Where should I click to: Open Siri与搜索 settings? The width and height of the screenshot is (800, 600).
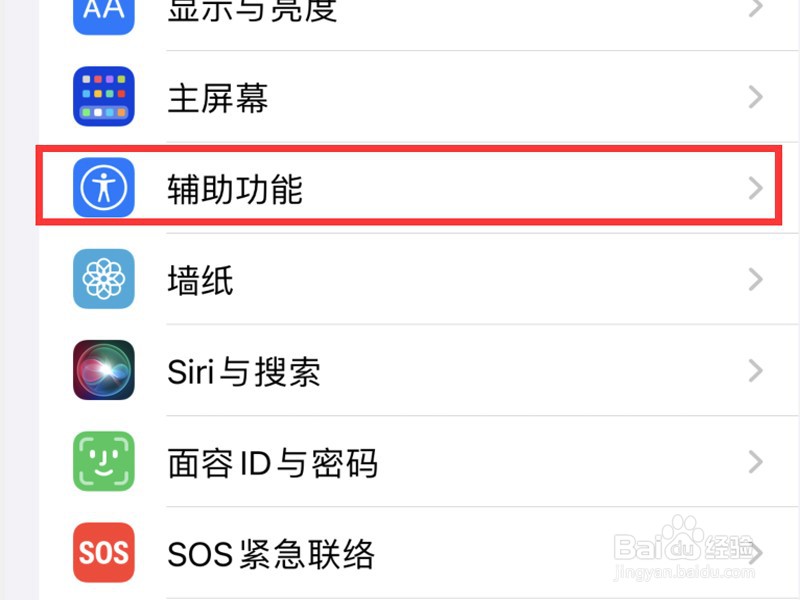coord(418,370)
